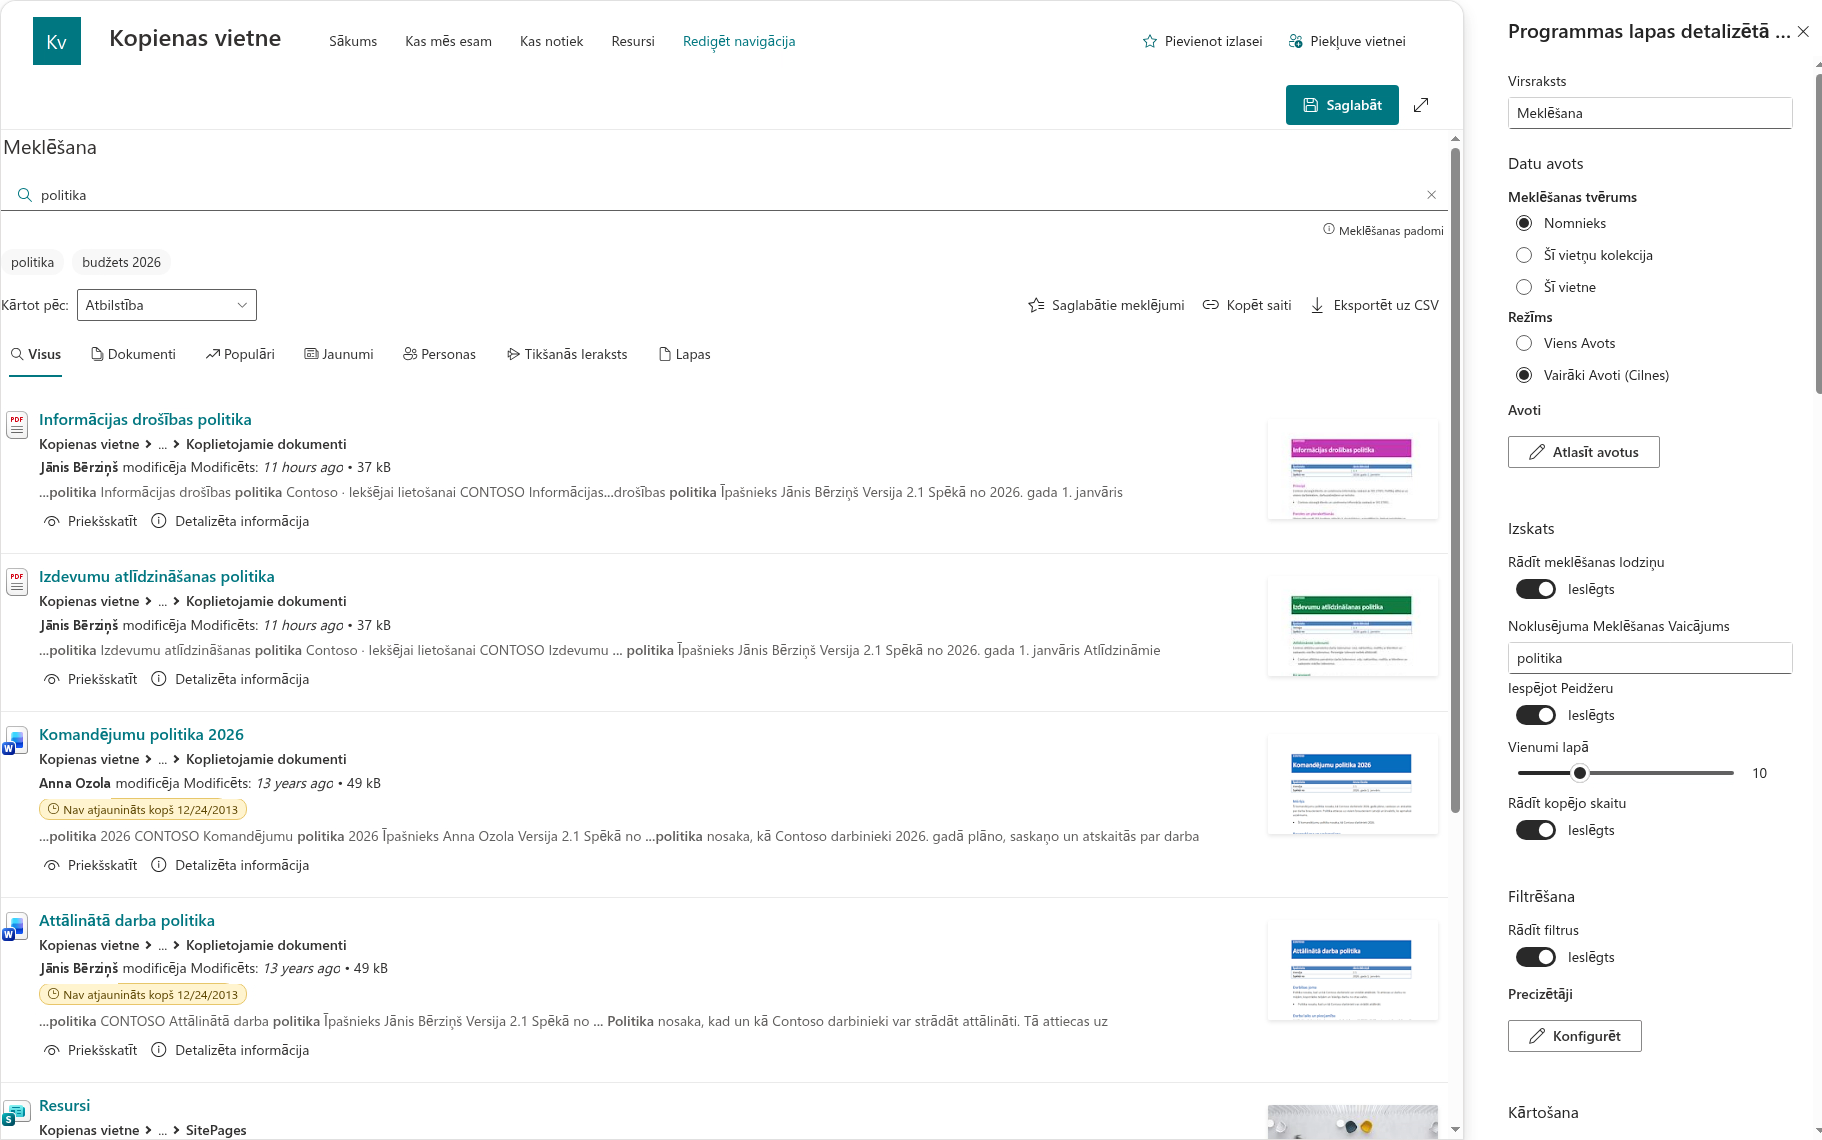1822x1140 pixels.
Task: Click the Noklusējuma Meklēšanas Vaicājums input field
Action: 1650,658
